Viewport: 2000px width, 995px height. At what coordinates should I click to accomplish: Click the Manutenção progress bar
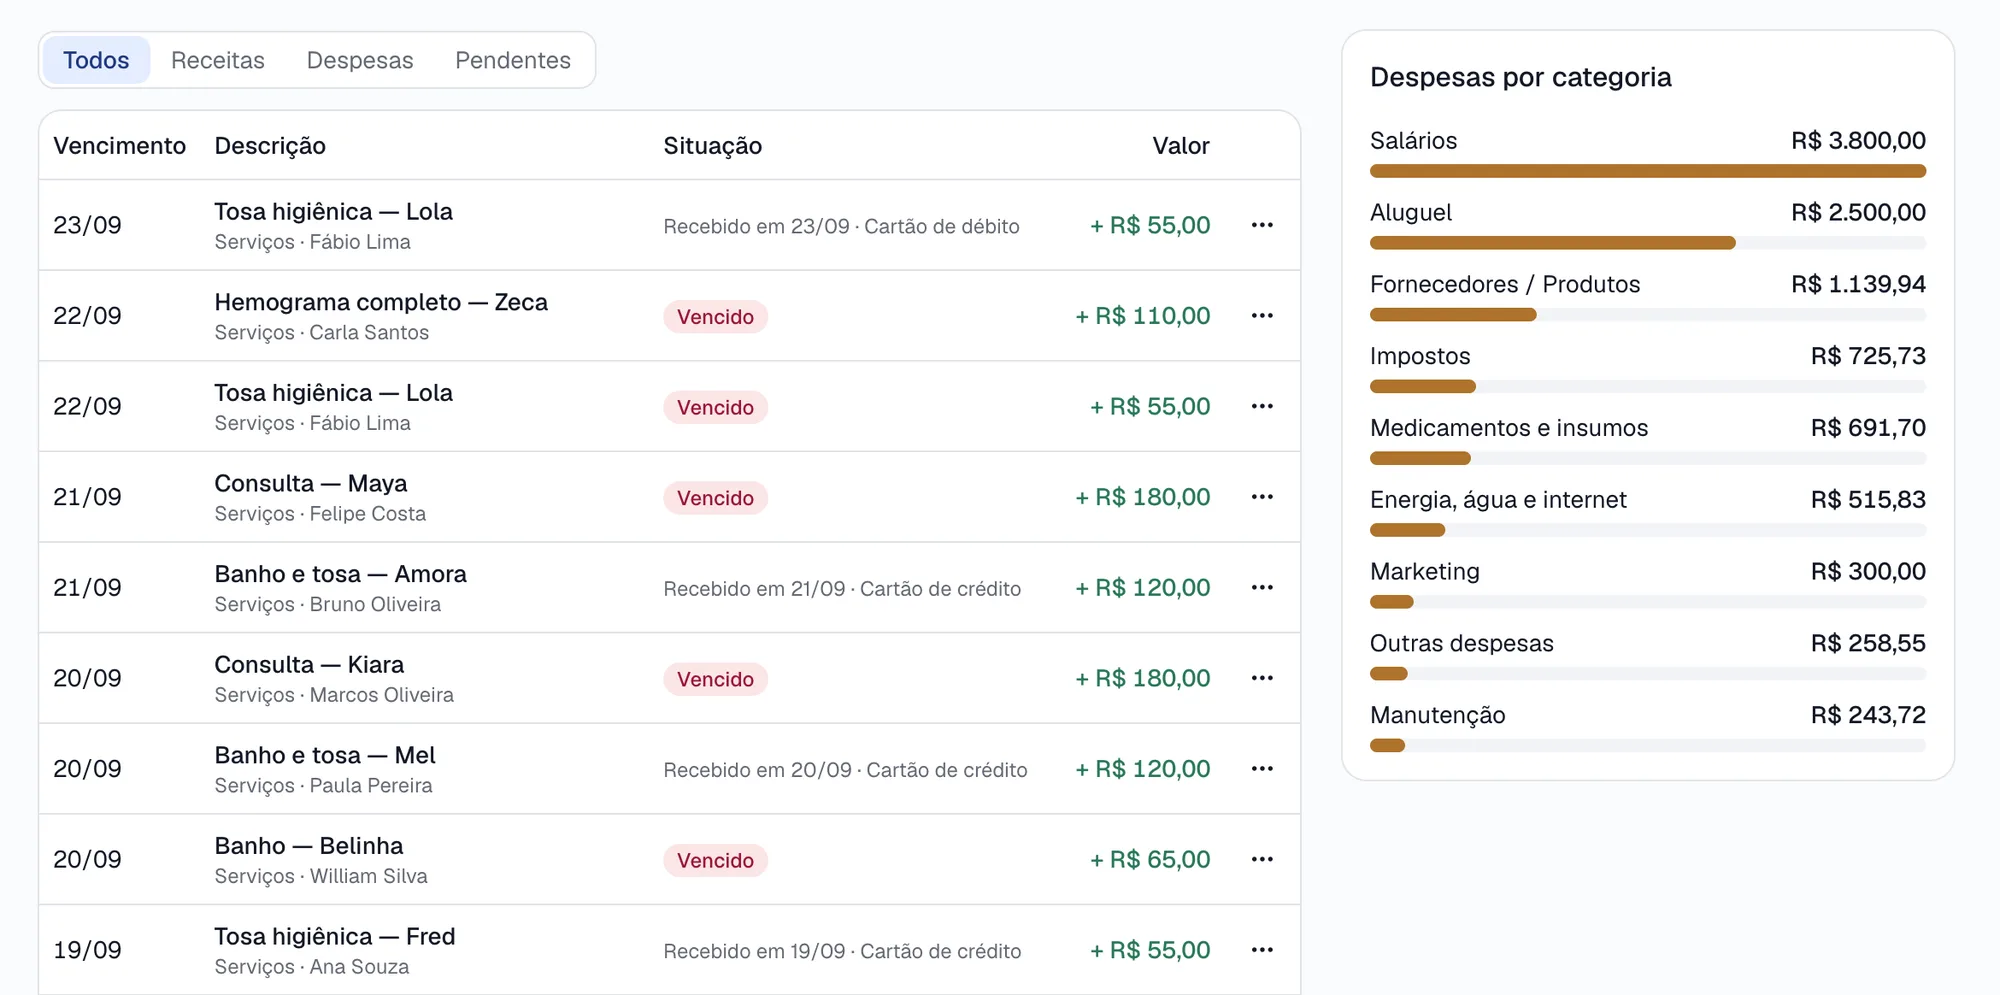coord(1648,746)
